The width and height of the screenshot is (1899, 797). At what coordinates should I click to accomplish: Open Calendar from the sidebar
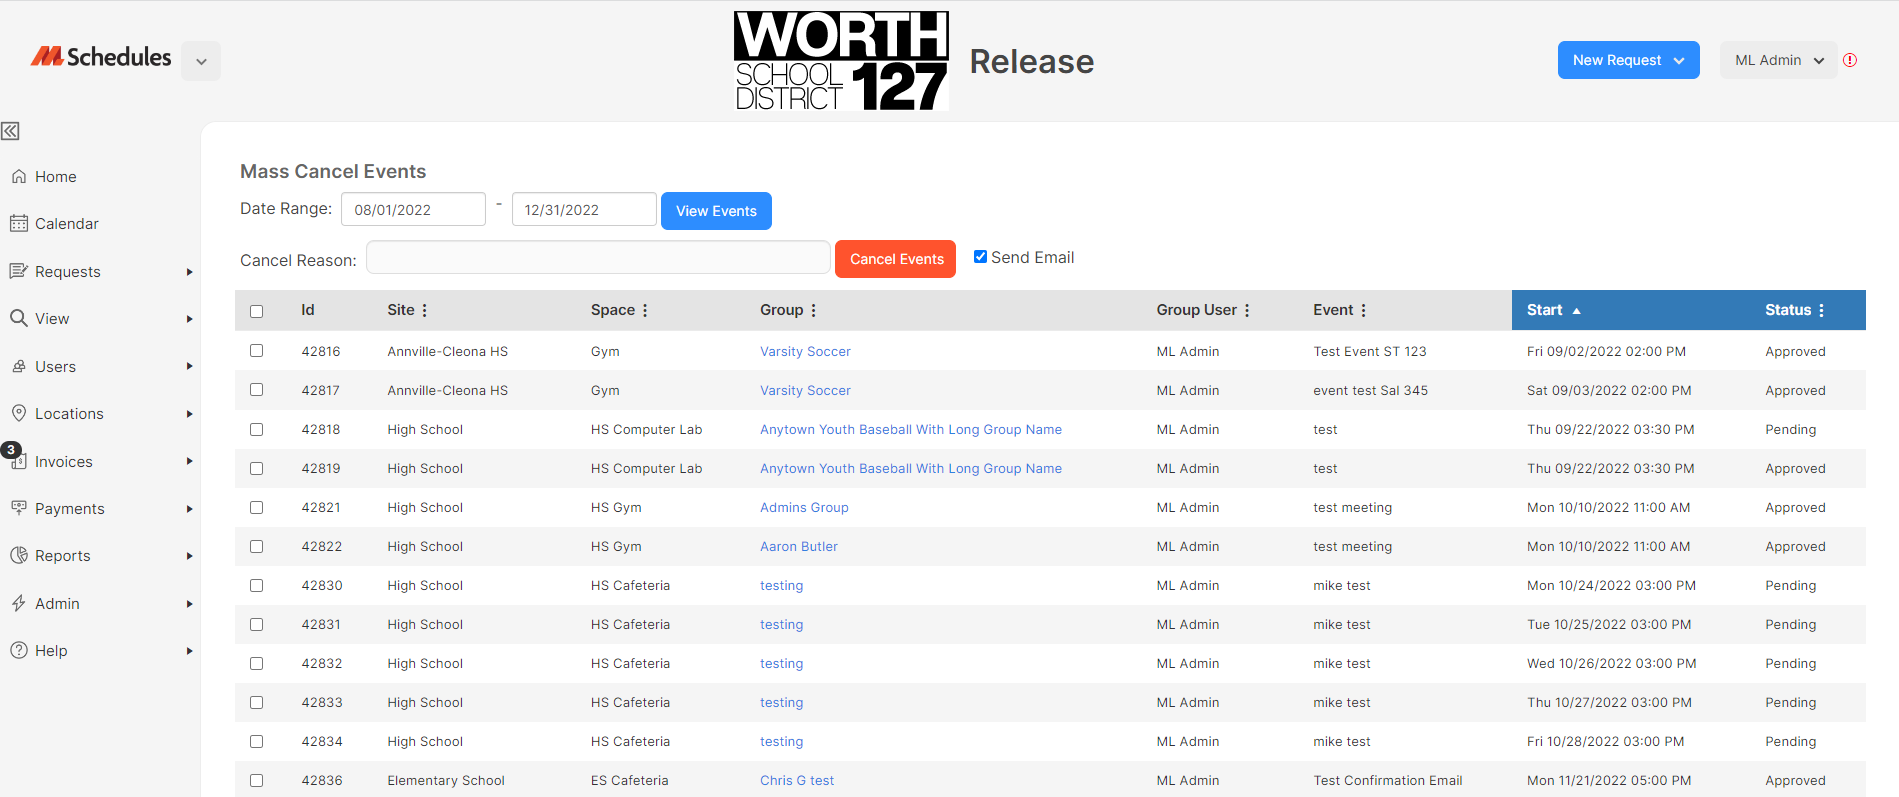tap(67, 224)
